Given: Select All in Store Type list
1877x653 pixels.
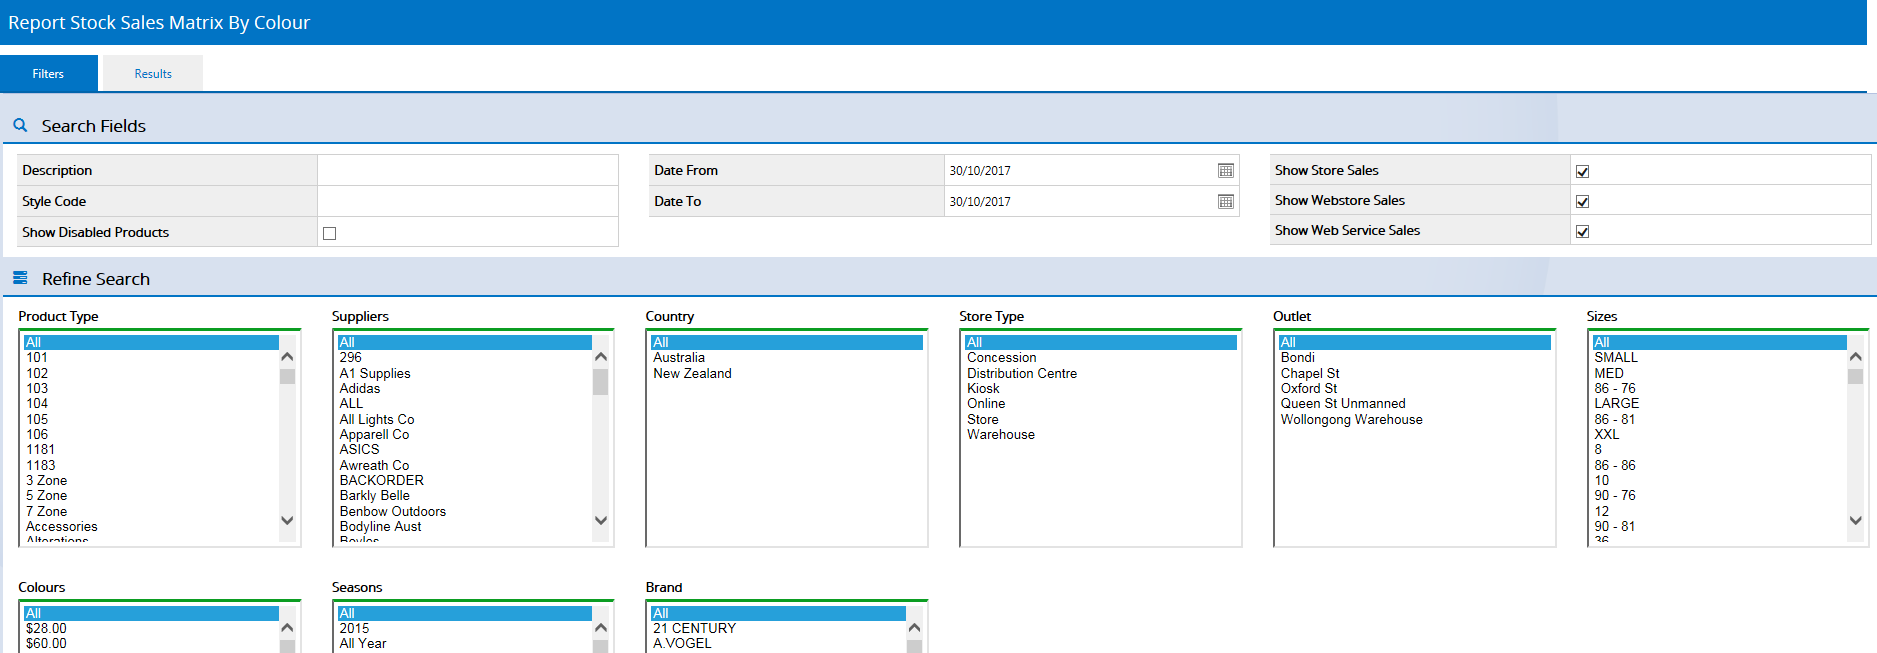Looking at the screenshot, I should pyautogui.click(x=1101, y=342).
